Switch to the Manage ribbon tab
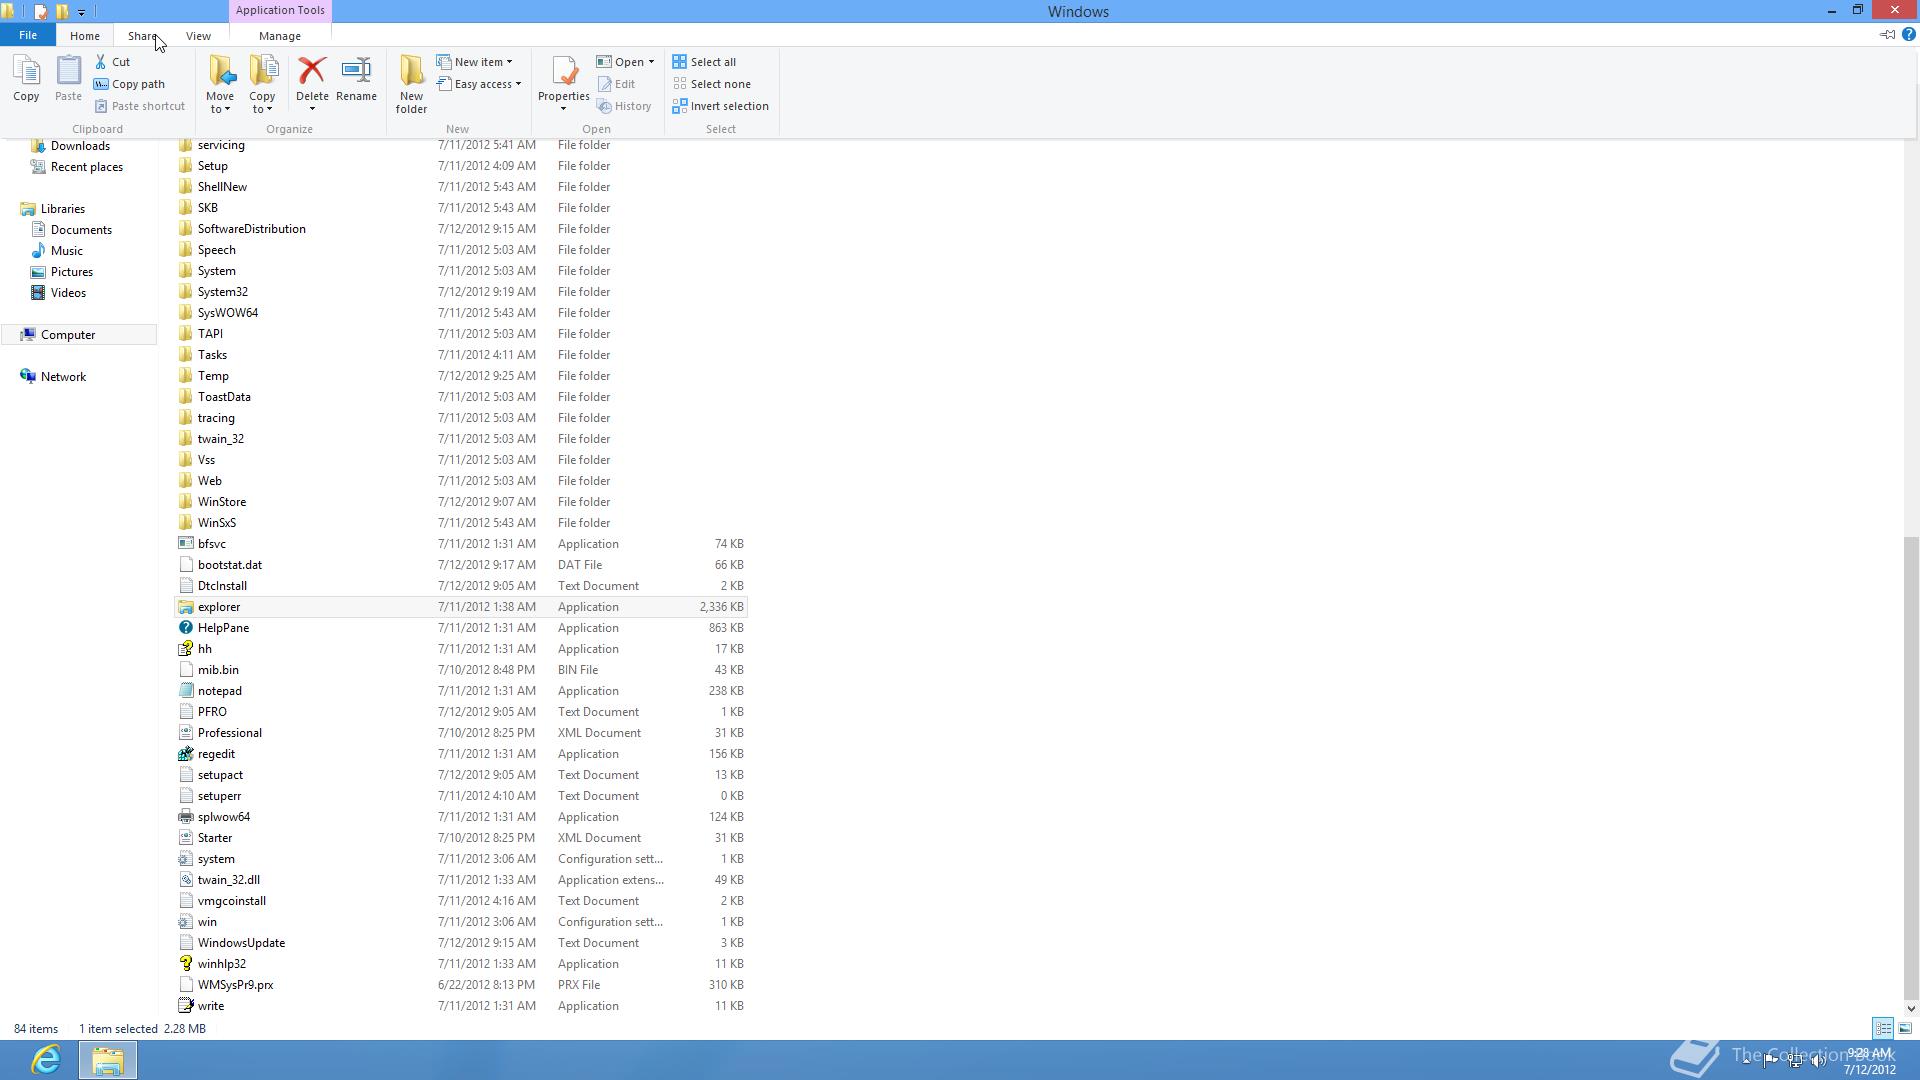Viewport: 1920px width, 1080px height. pos(280,36)
